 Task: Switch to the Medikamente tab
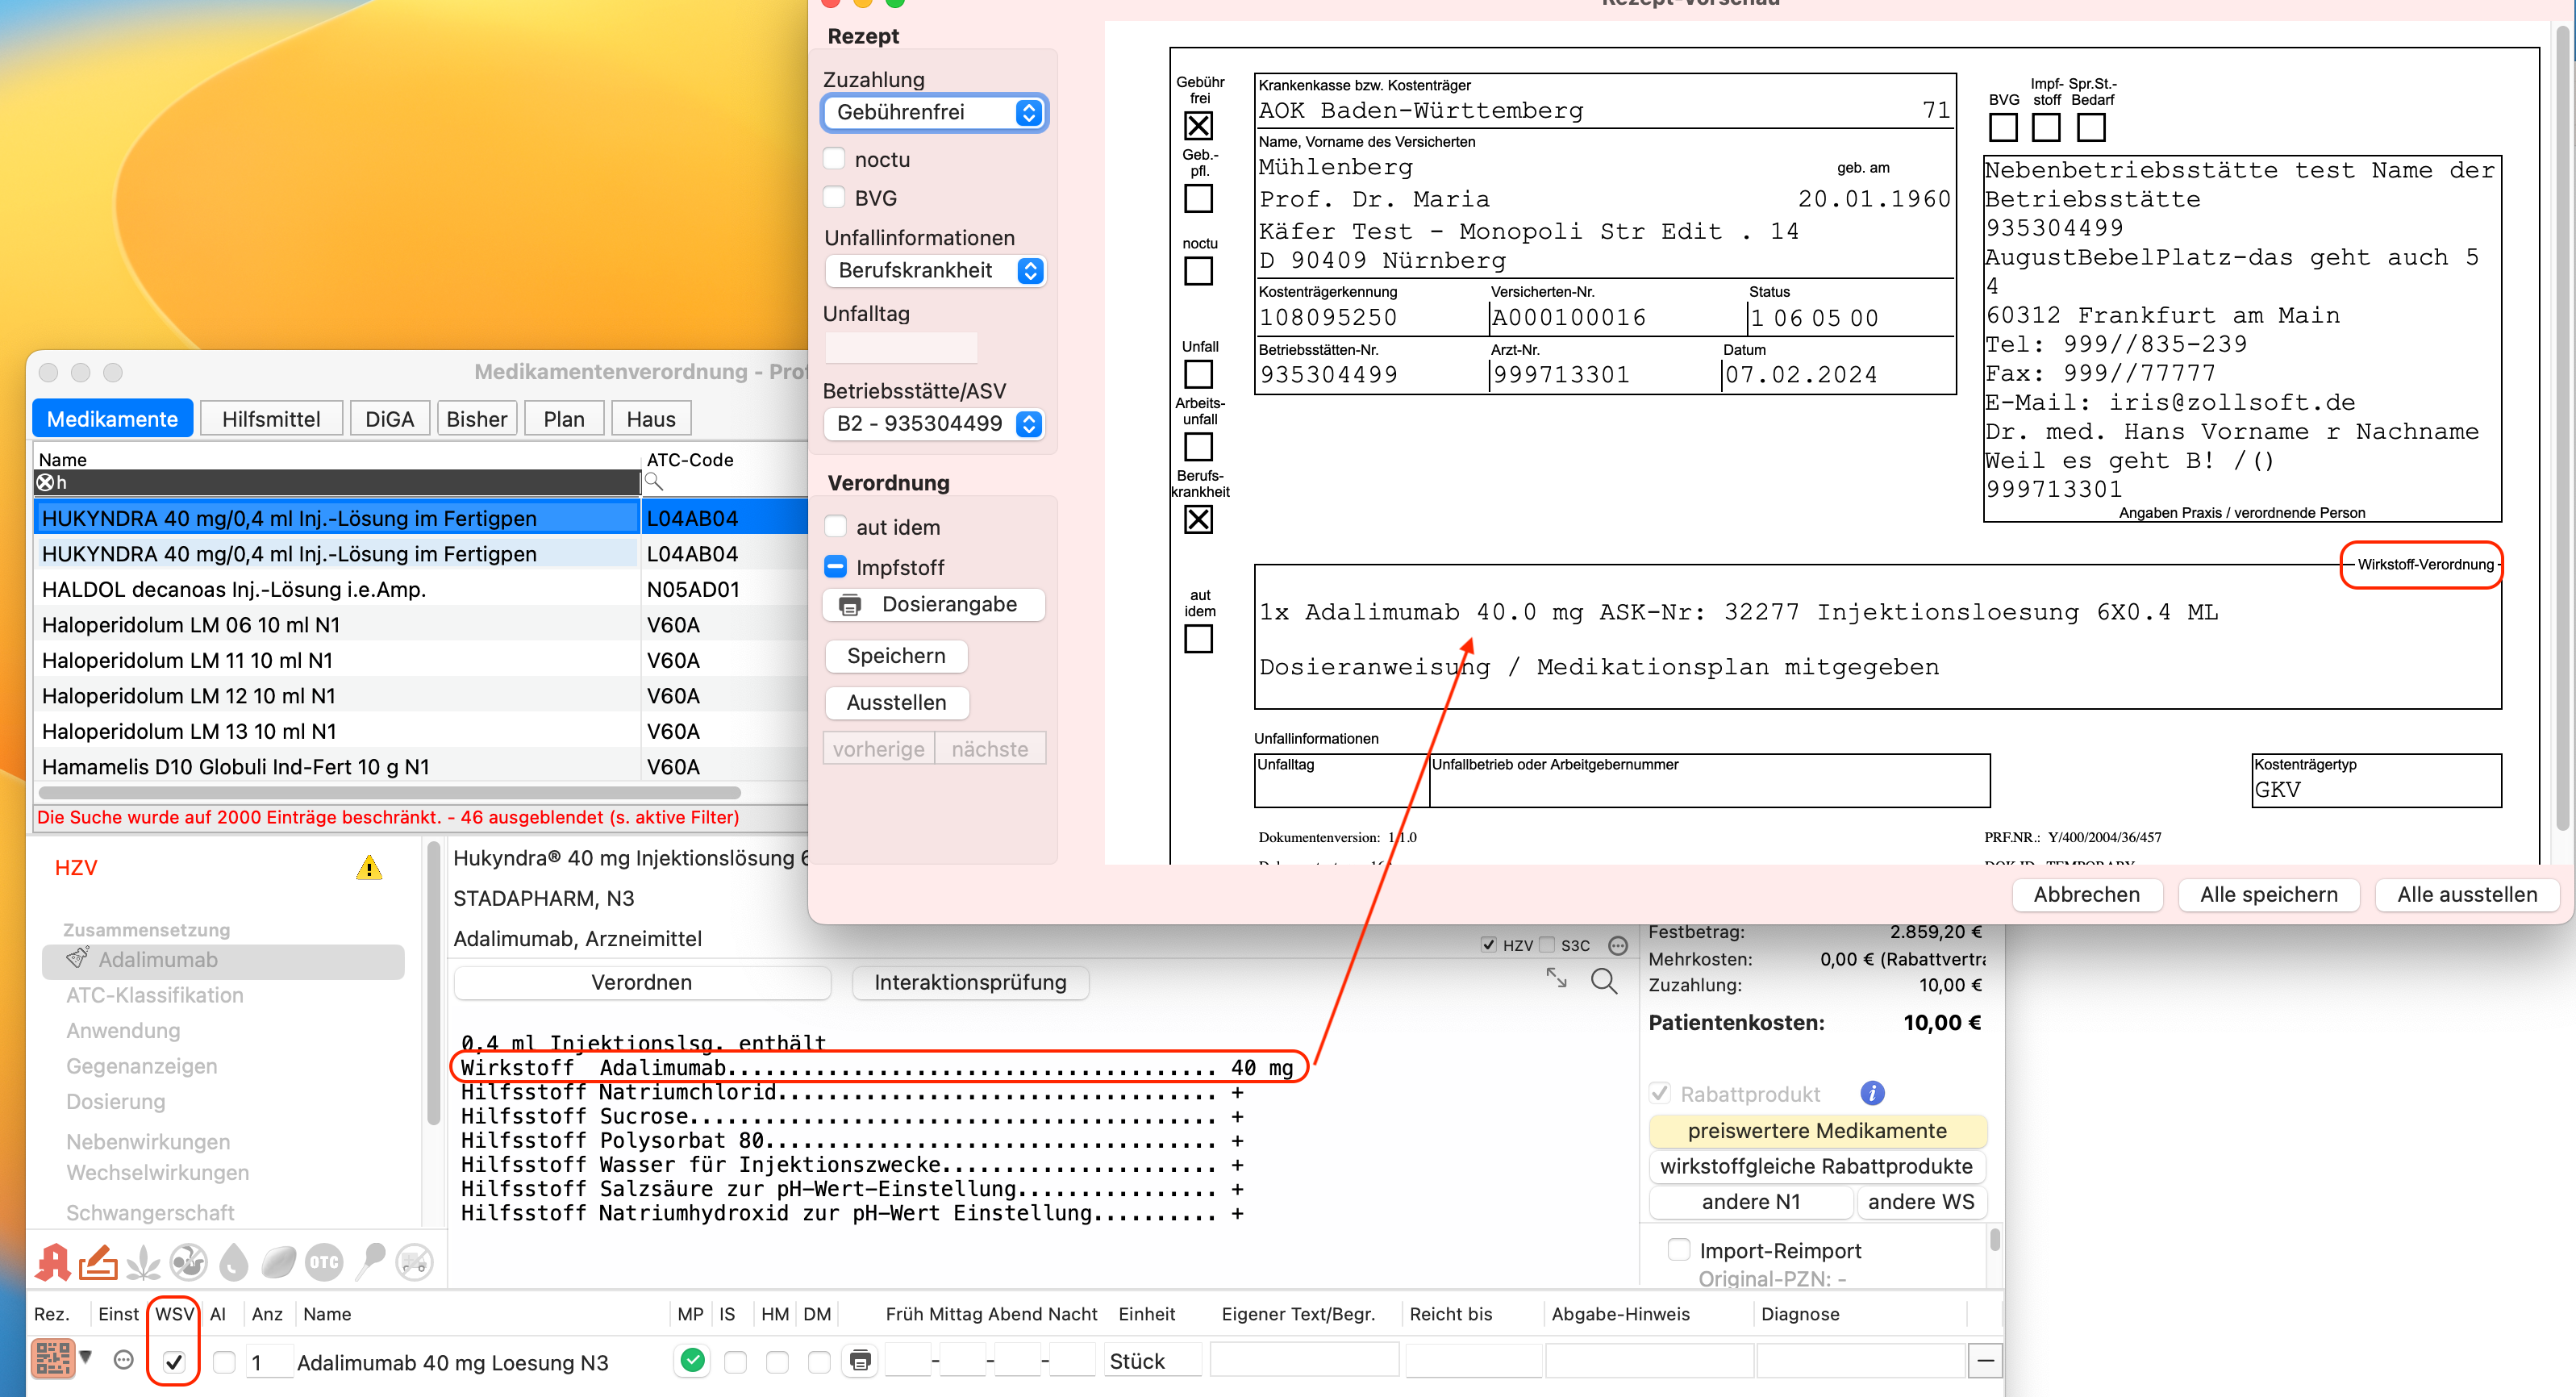pos(112,419)
